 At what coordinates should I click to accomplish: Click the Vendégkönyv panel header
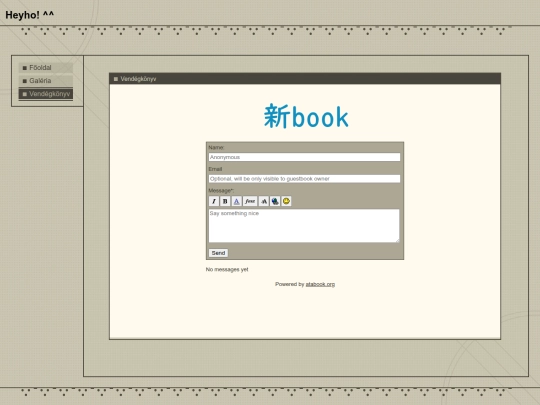pos(305,79)
